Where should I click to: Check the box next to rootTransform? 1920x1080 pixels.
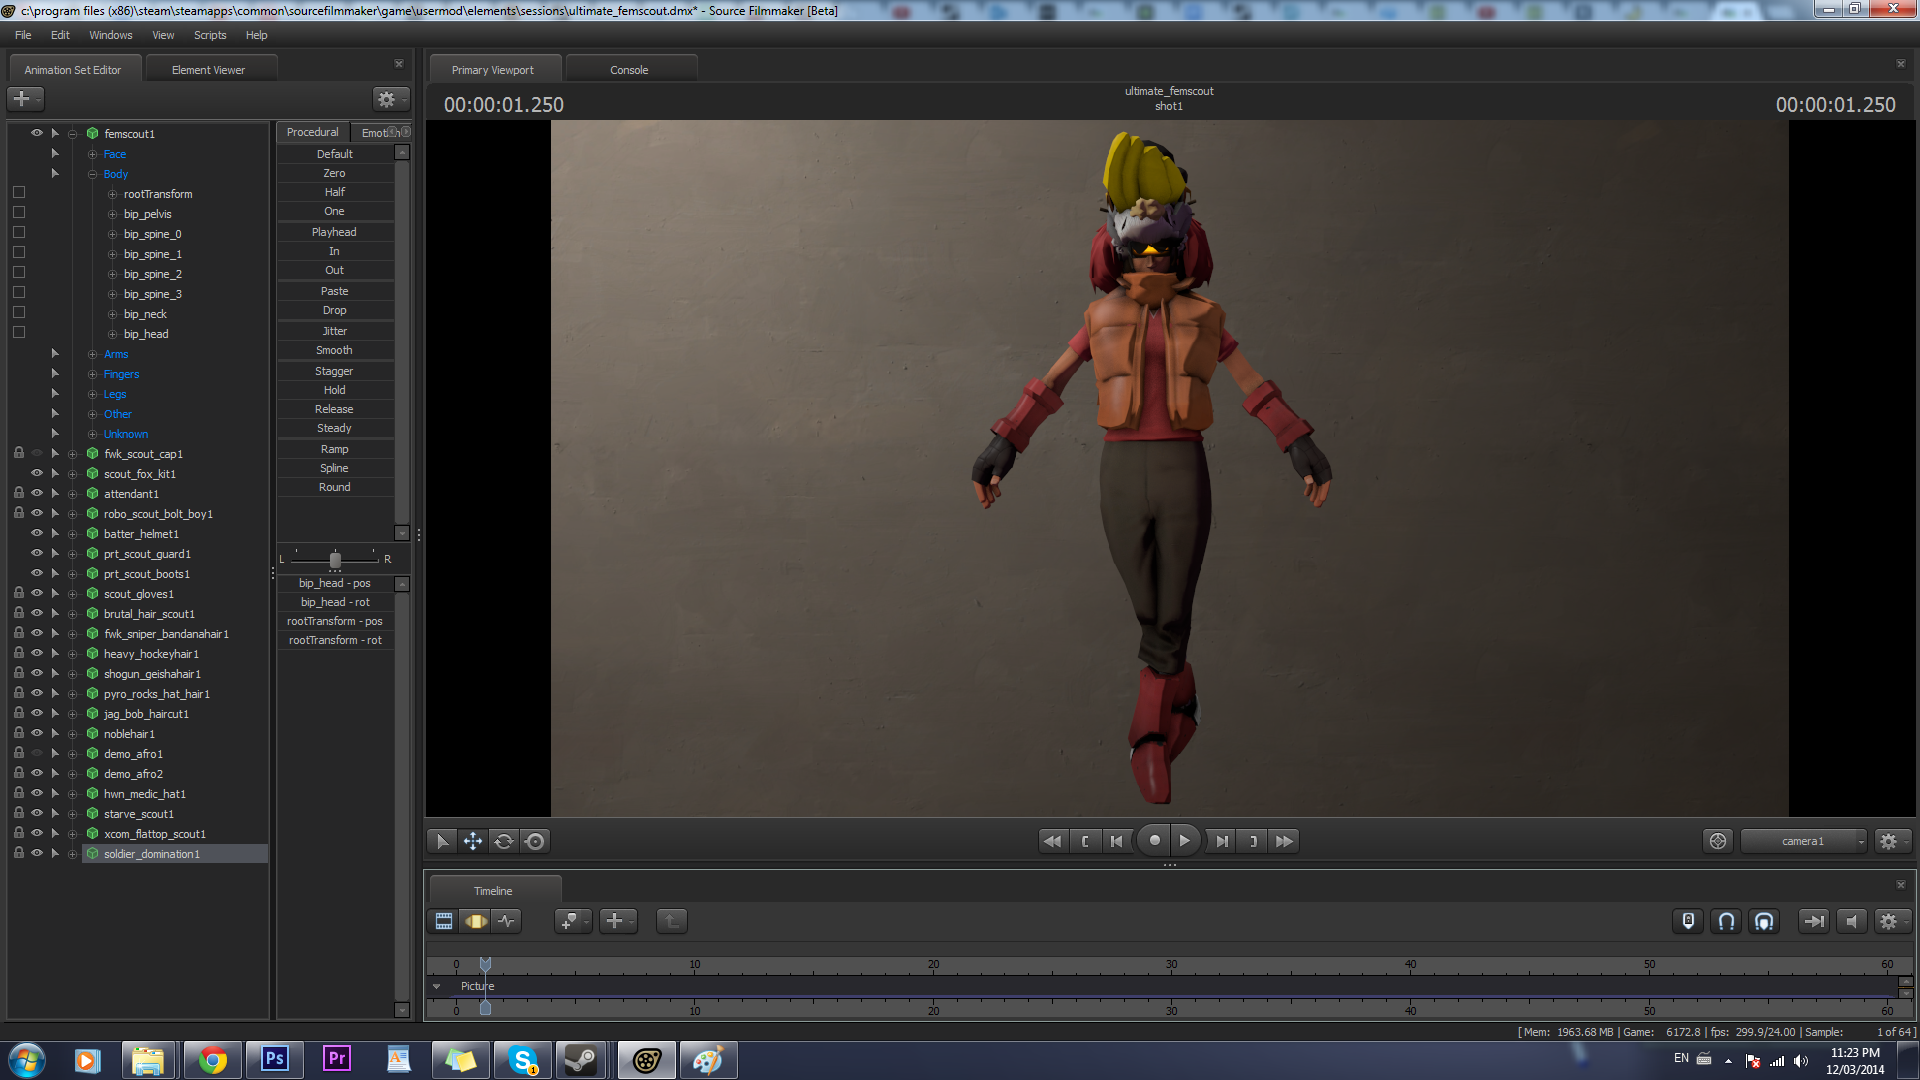(x=18, y=192)
